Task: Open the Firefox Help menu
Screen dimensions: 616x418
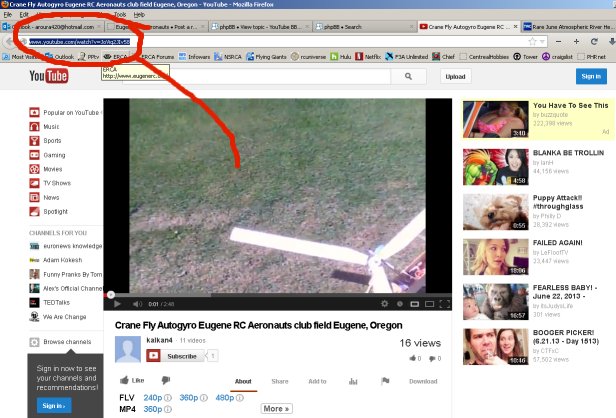Action: click(139, 15)
